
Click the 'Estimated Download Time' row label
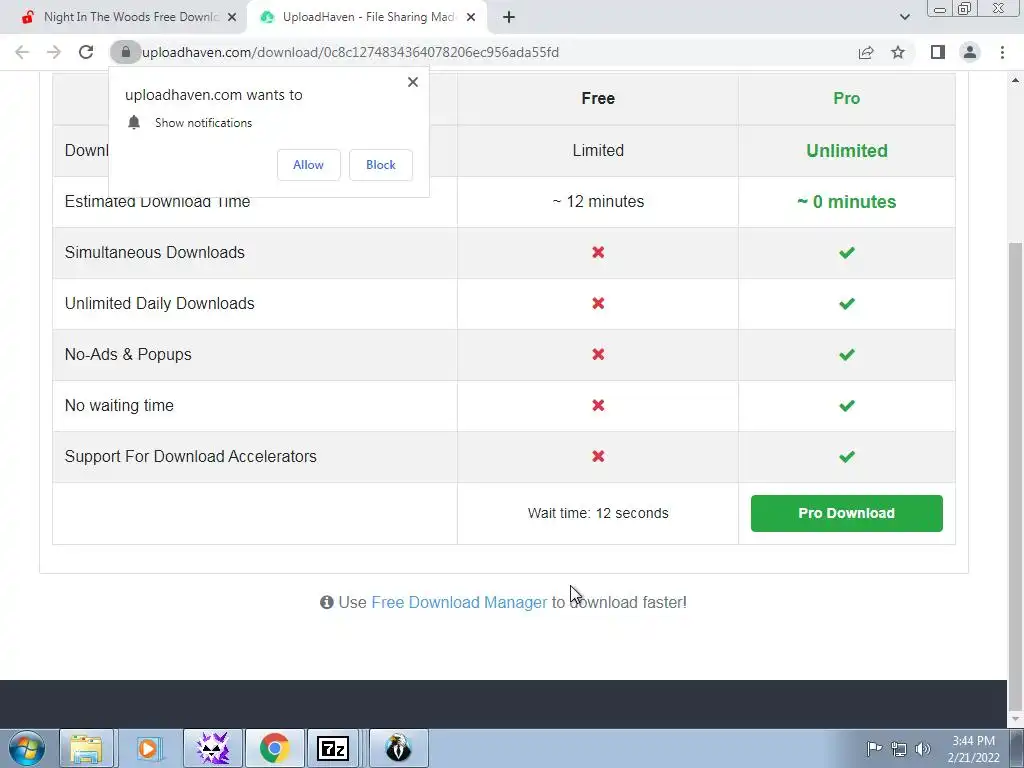coord(157,202)
